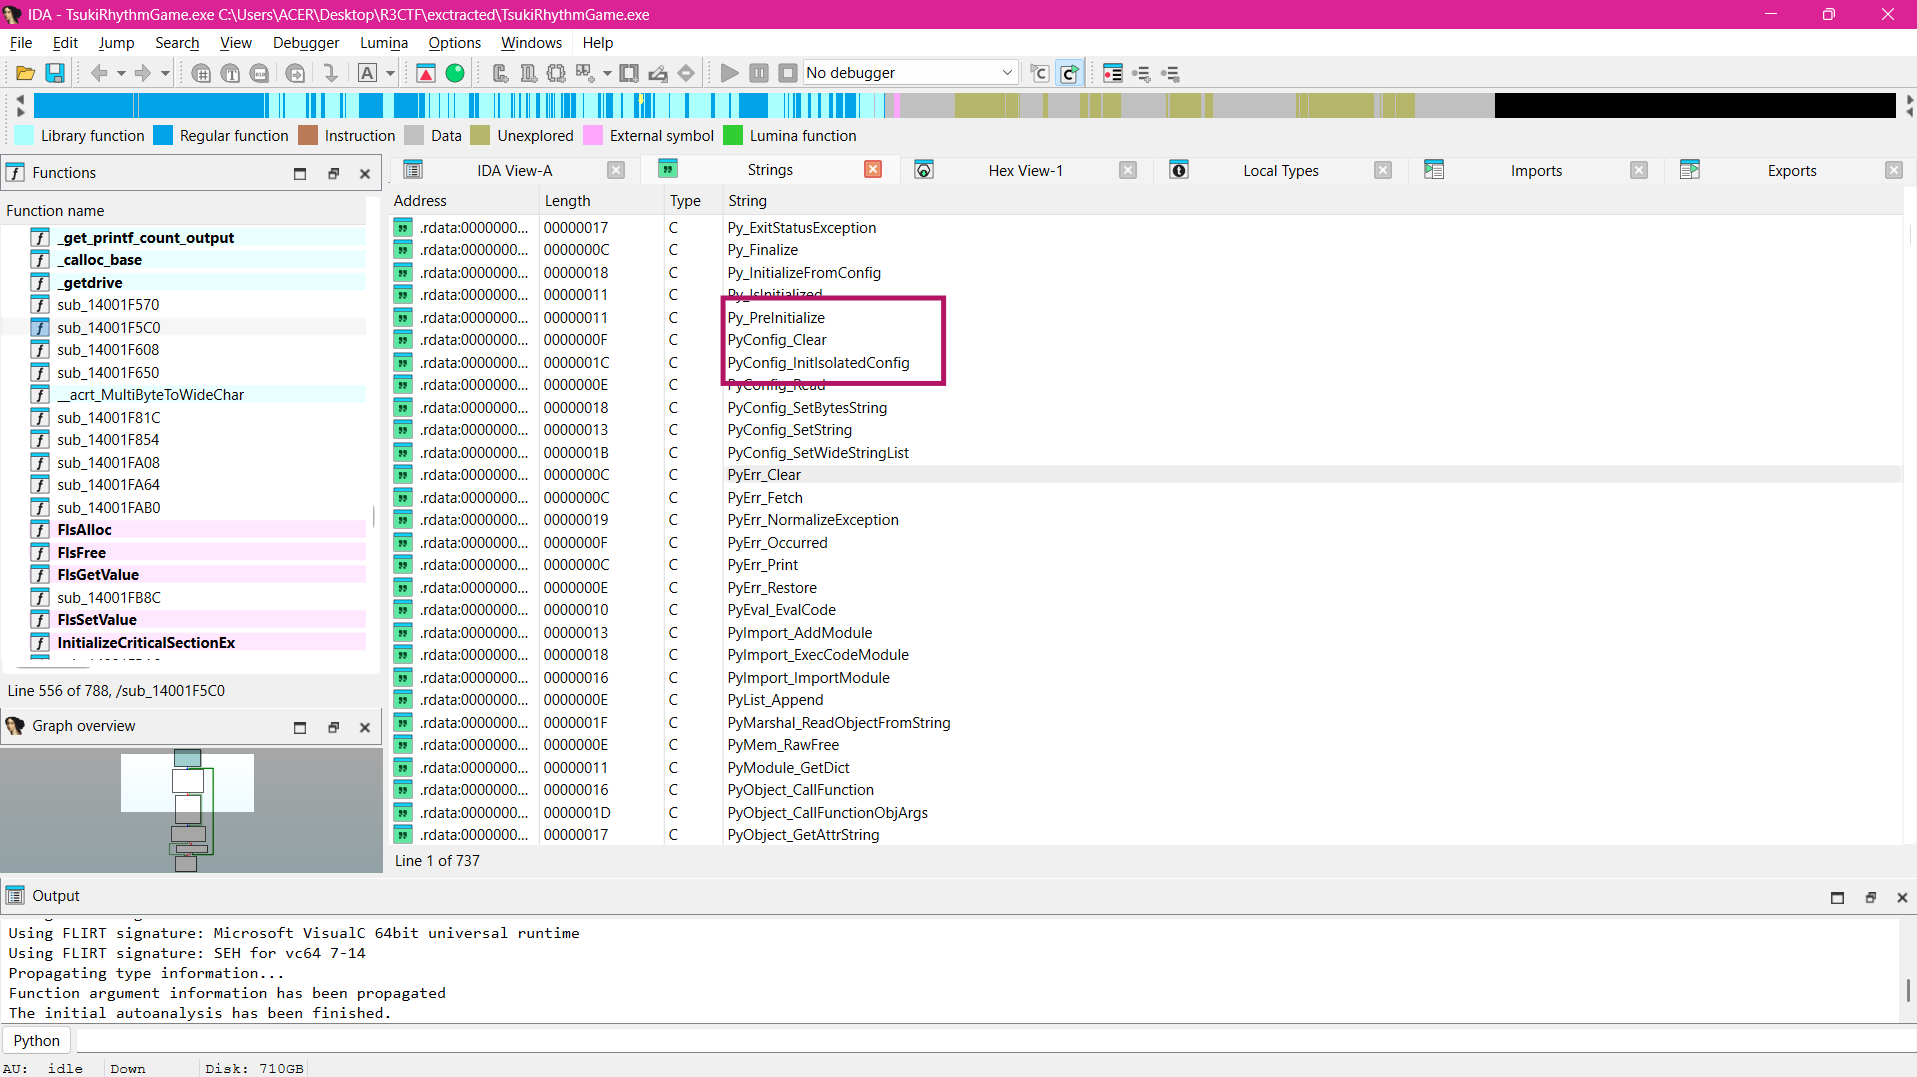
Task: Click the first round search toolbar icon
Action: (201, 73)
